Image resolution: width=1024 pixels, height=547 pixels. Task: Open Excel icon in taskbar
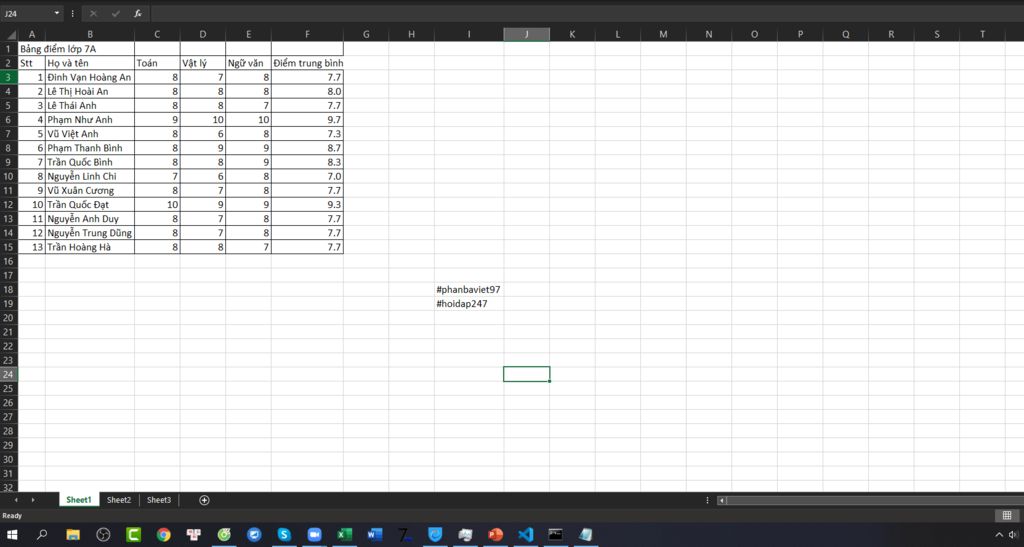click(344, 535)
